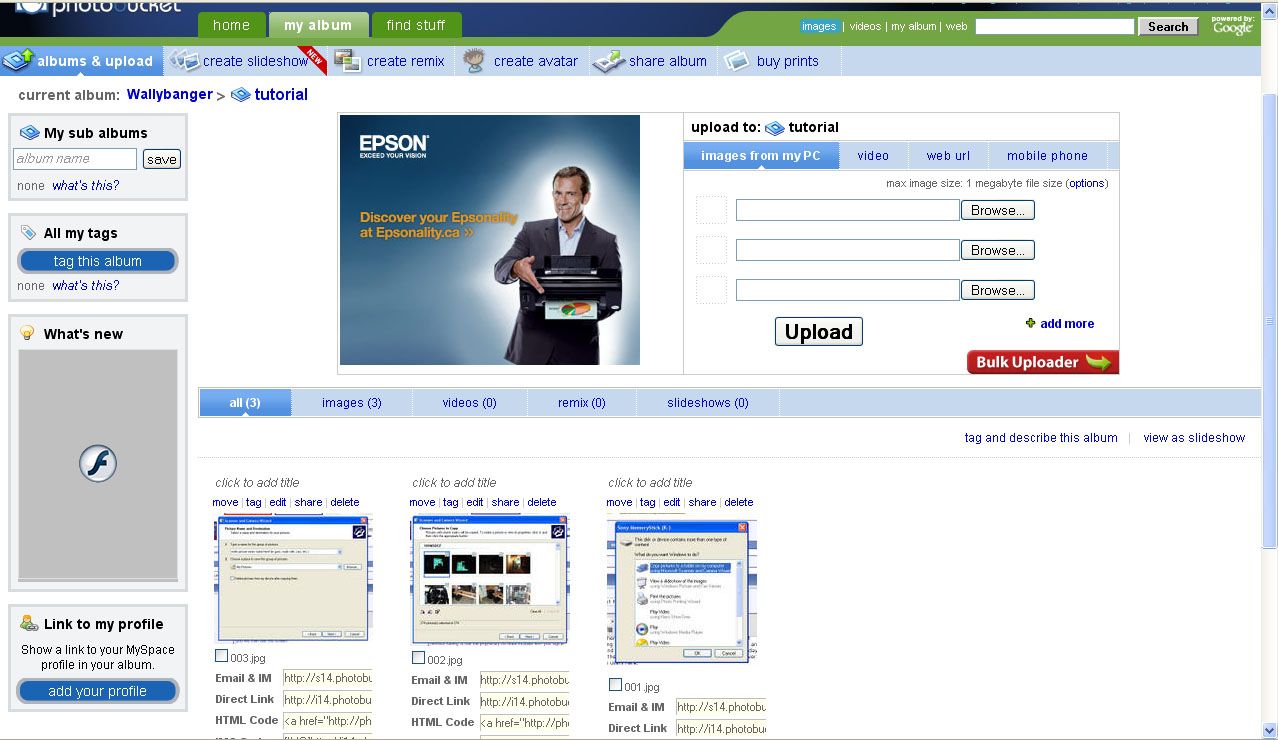Click the green plus add more icon
The width and height of the screenshot is (1278, 740).
1030,324
